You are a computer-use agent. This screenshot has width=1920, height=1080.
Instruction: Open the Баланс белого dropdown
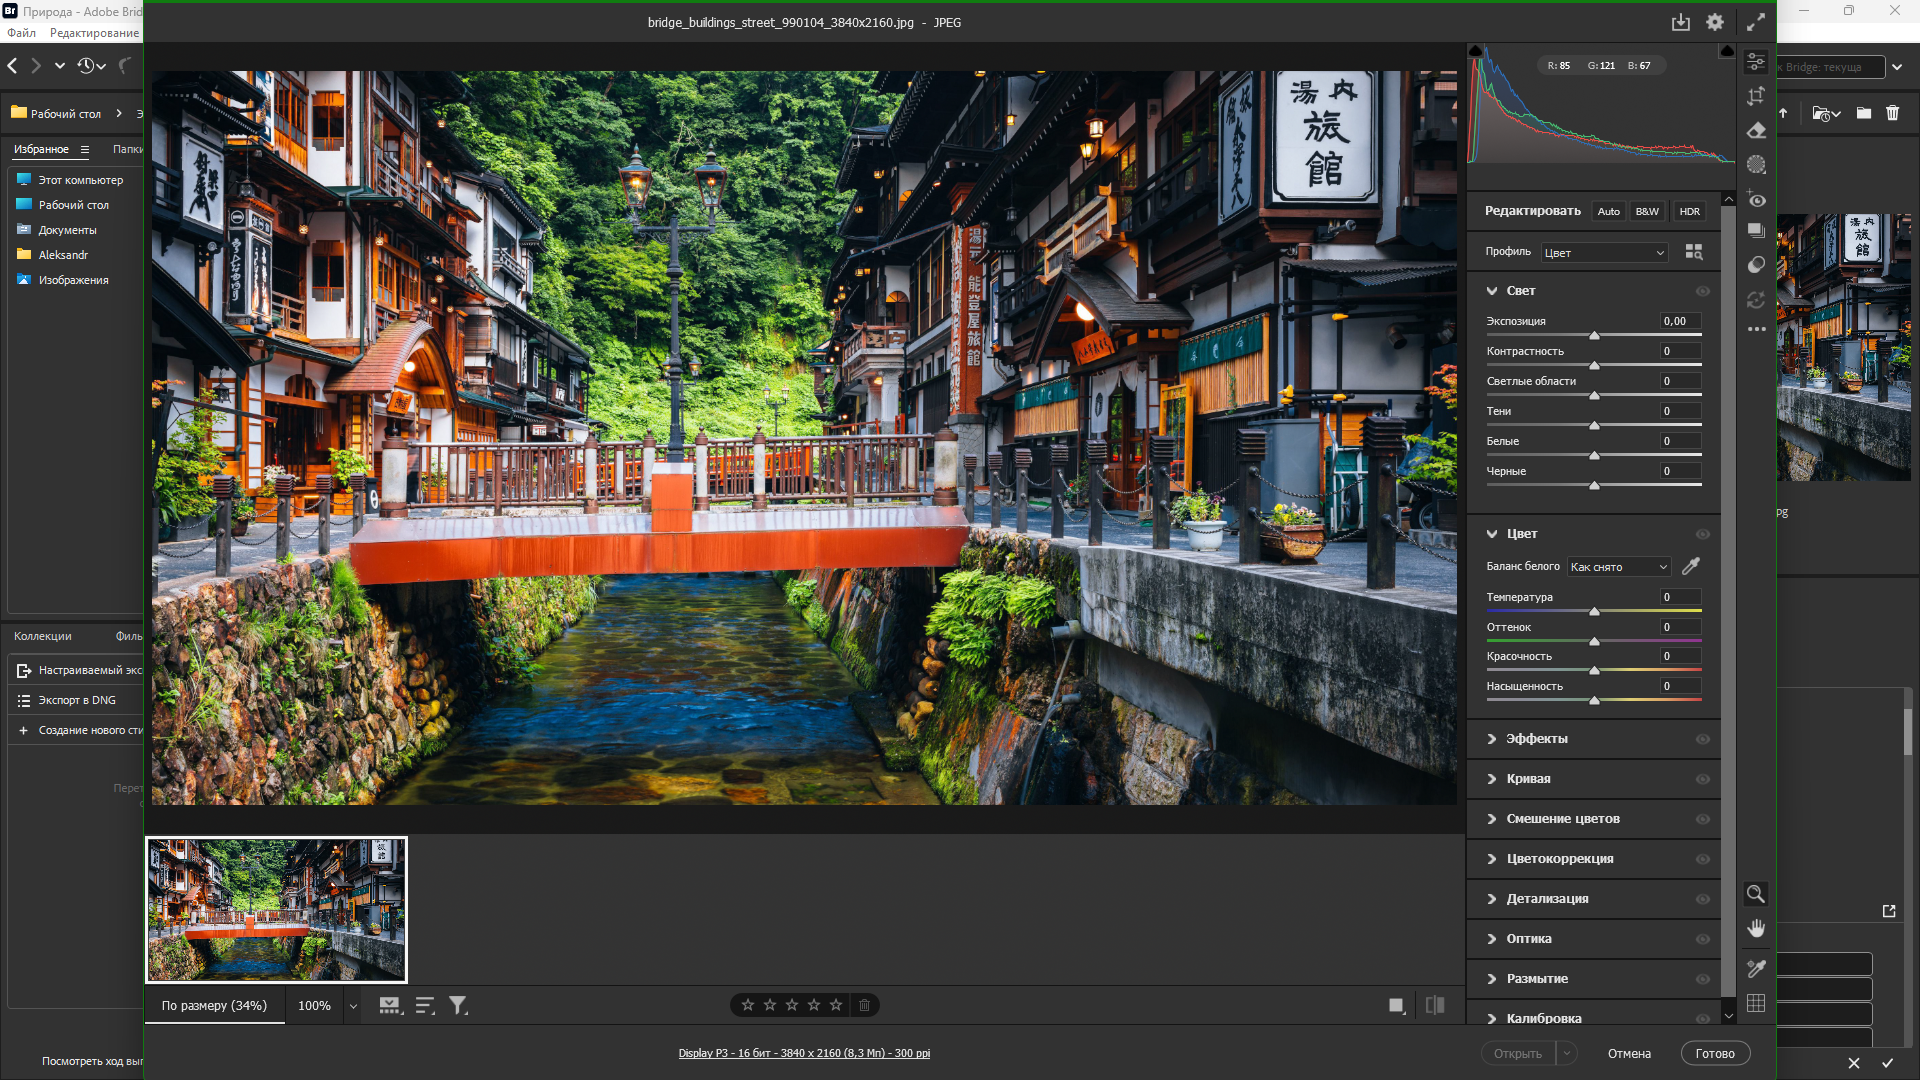pos(1618,567)
